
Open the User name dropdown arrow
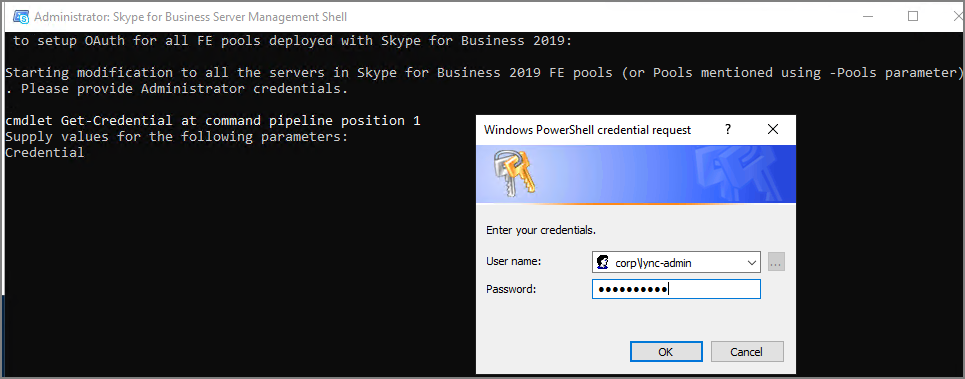pos(752,263)
